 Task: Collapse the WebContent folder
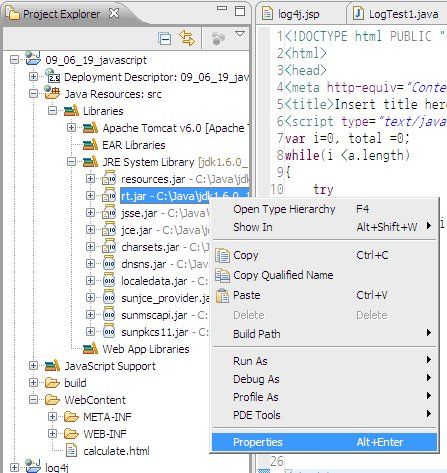[33, 400]
